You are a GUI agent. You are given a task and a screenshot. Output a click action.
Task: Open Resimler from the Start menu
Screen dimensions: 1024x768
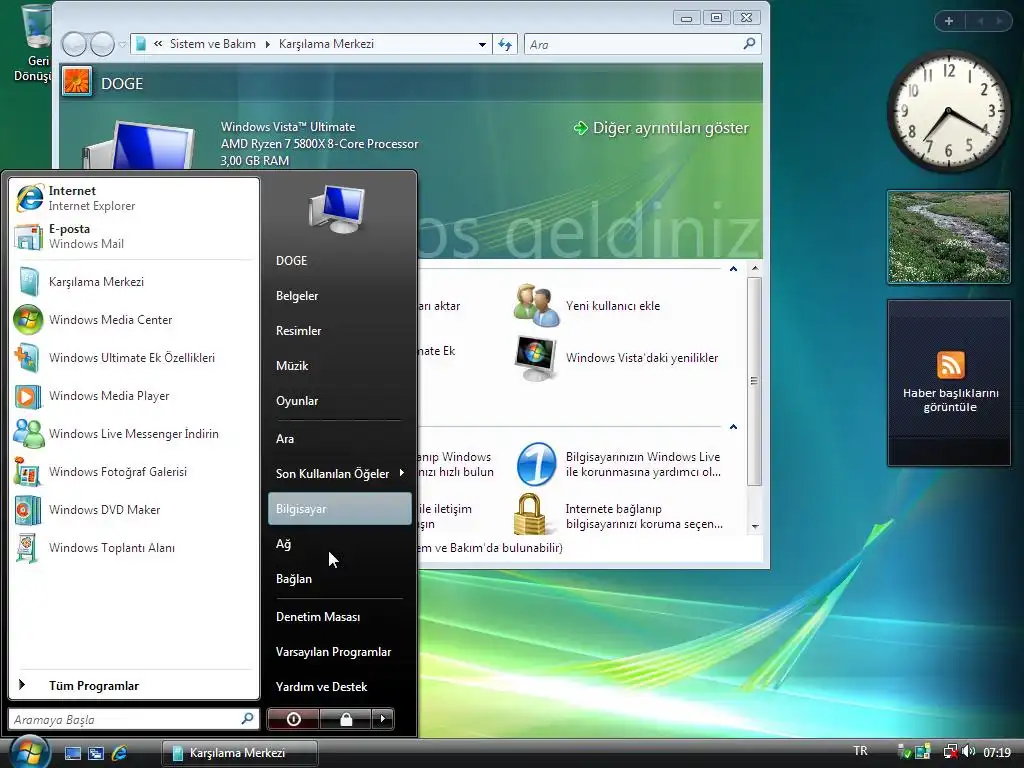click(x=340, y=330)
